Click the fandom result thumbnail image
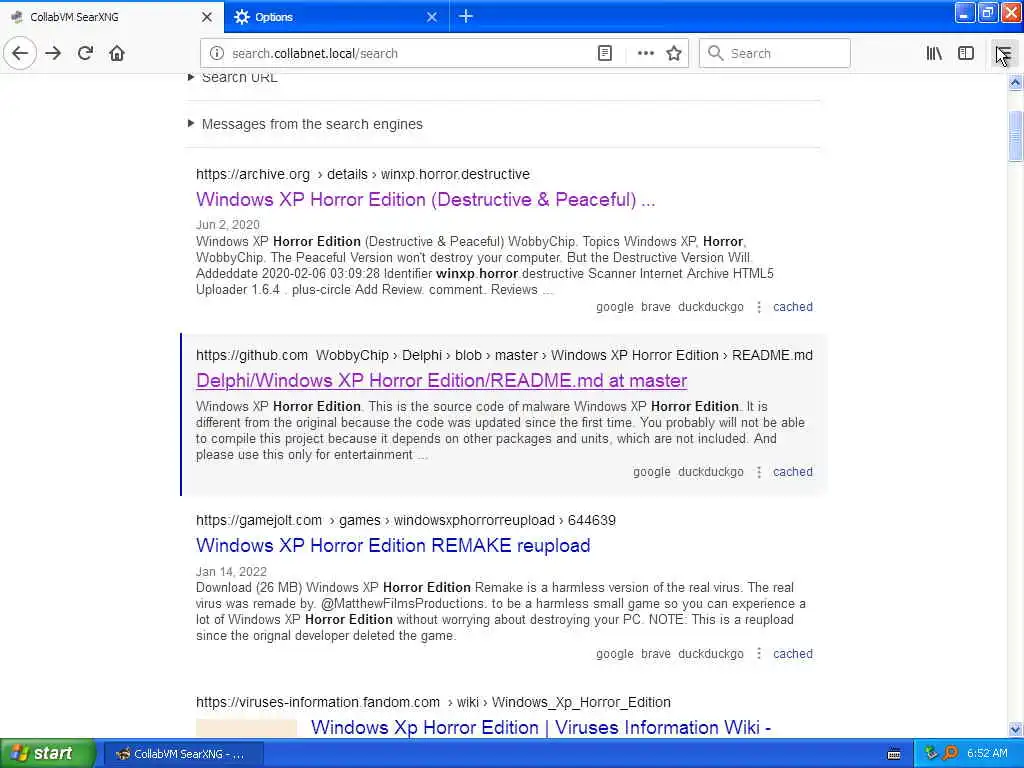1024x768 pixels. 246,728
